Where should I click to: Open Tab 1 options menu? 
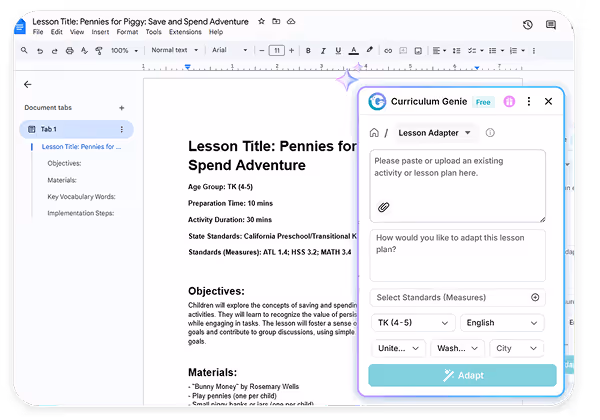pyautogui.click(x=122, y=129)
